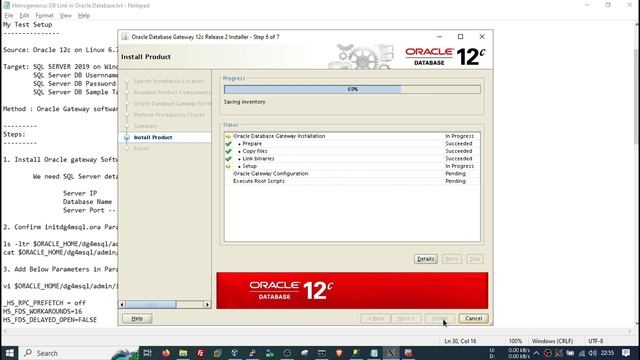Click Notepad zoom level 100% in status bar
This screenshot has width=640, height=360.
[x=515, y=341]
